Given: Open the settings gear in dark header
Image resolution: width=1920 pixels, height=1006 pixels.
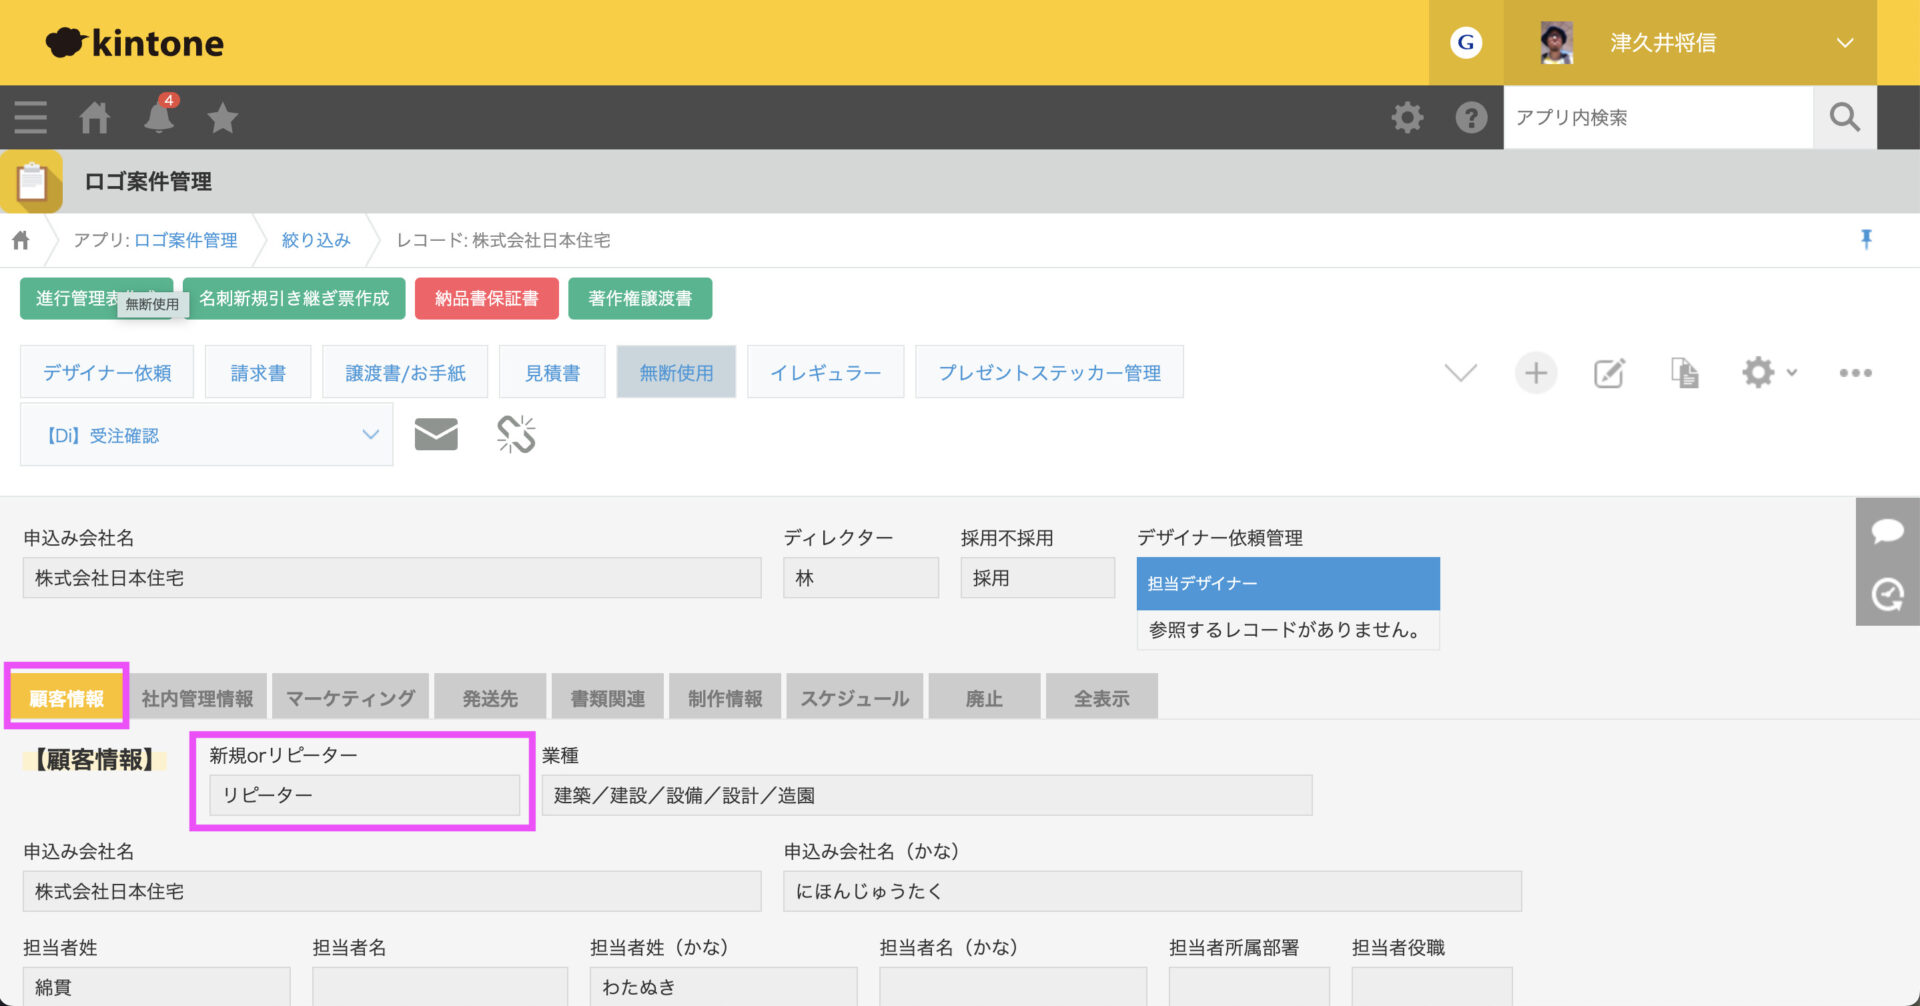Looking at the screenshot, I should [x=1407, y=118].
